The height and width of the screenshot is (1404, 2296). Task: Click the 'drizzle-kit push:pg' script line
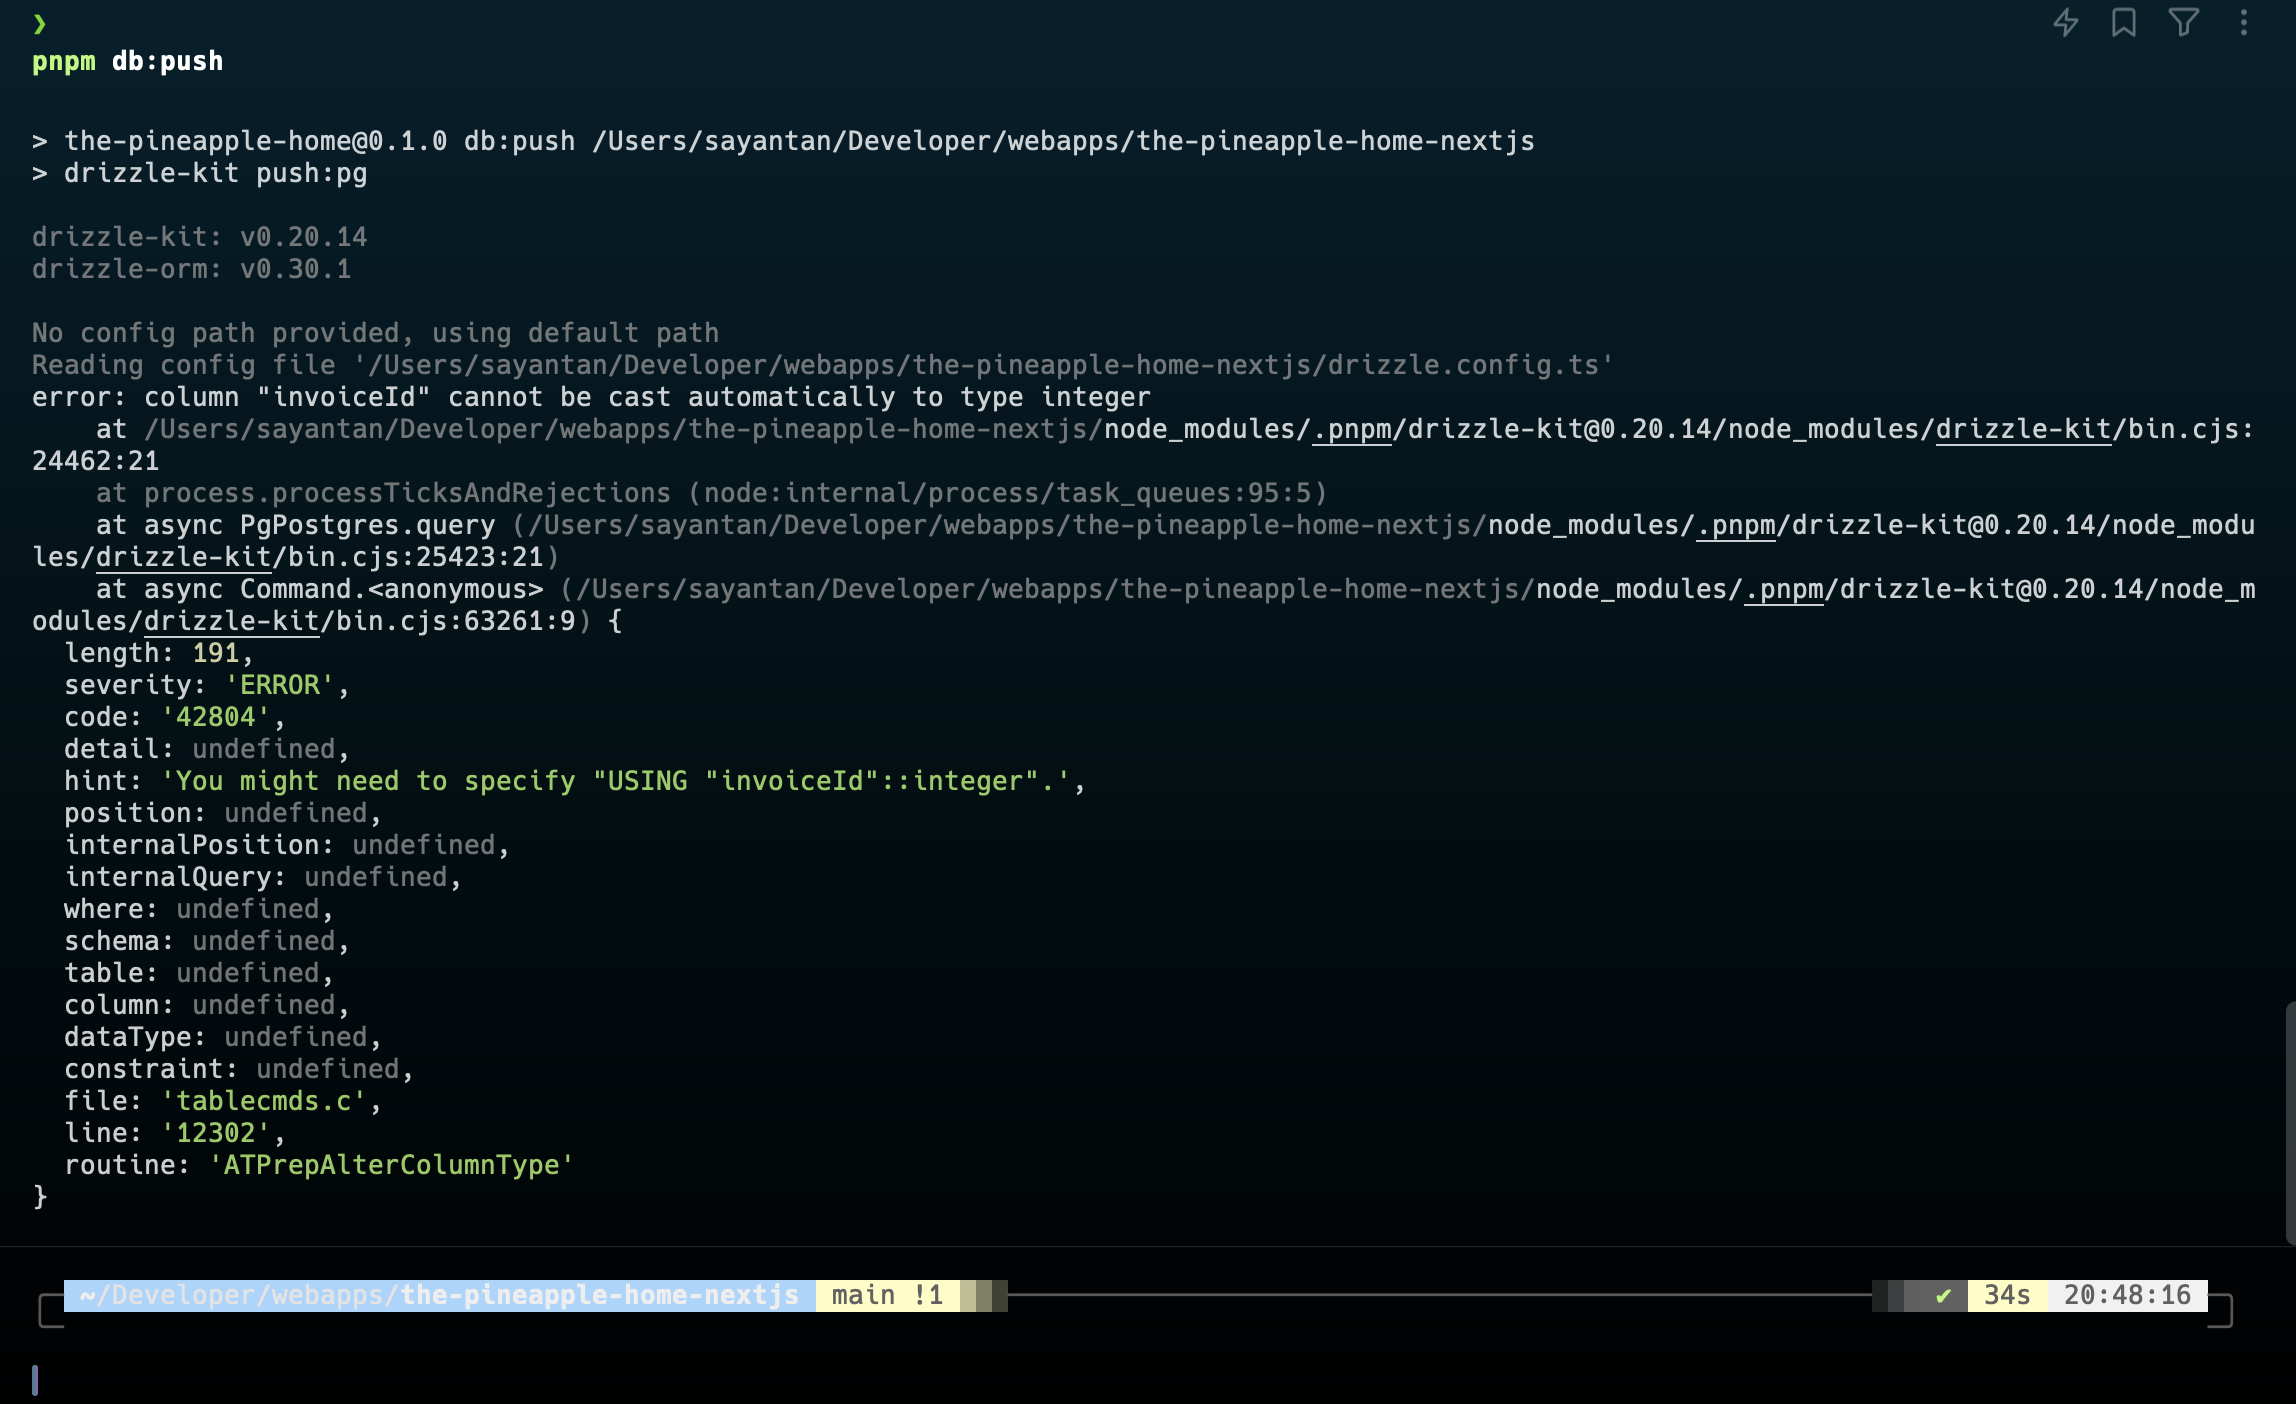[x=200, y=173]
